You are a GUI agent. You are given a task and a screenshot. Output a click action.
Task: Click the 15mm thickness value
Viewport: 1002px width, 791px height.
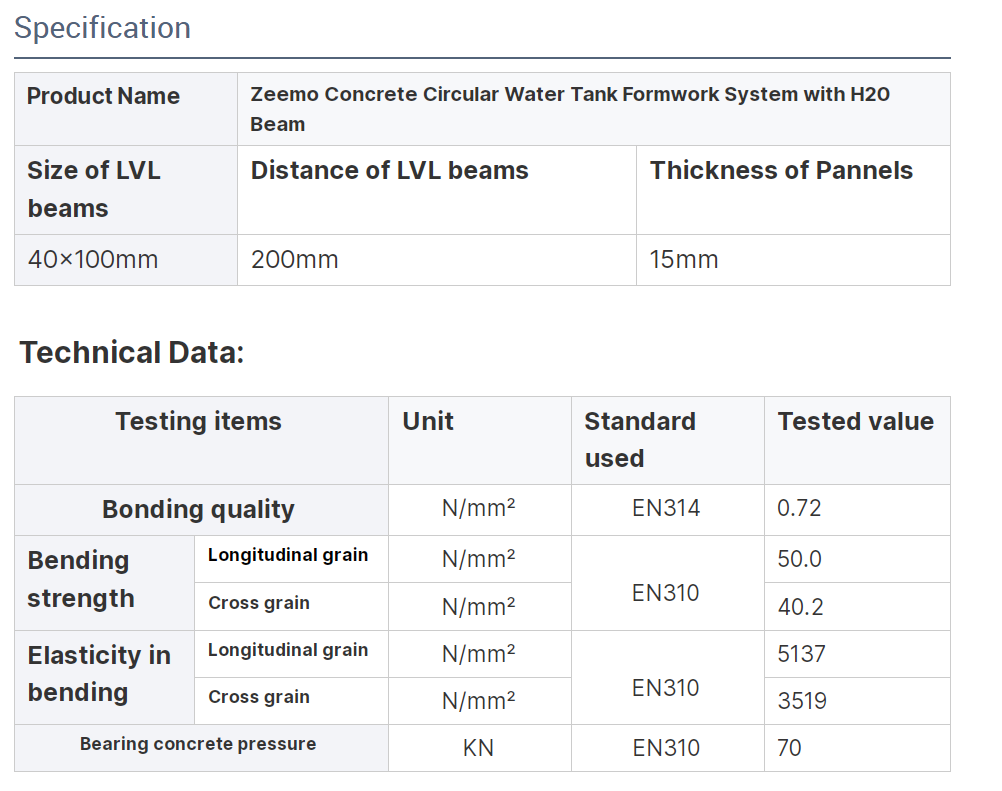pos(684,260)
